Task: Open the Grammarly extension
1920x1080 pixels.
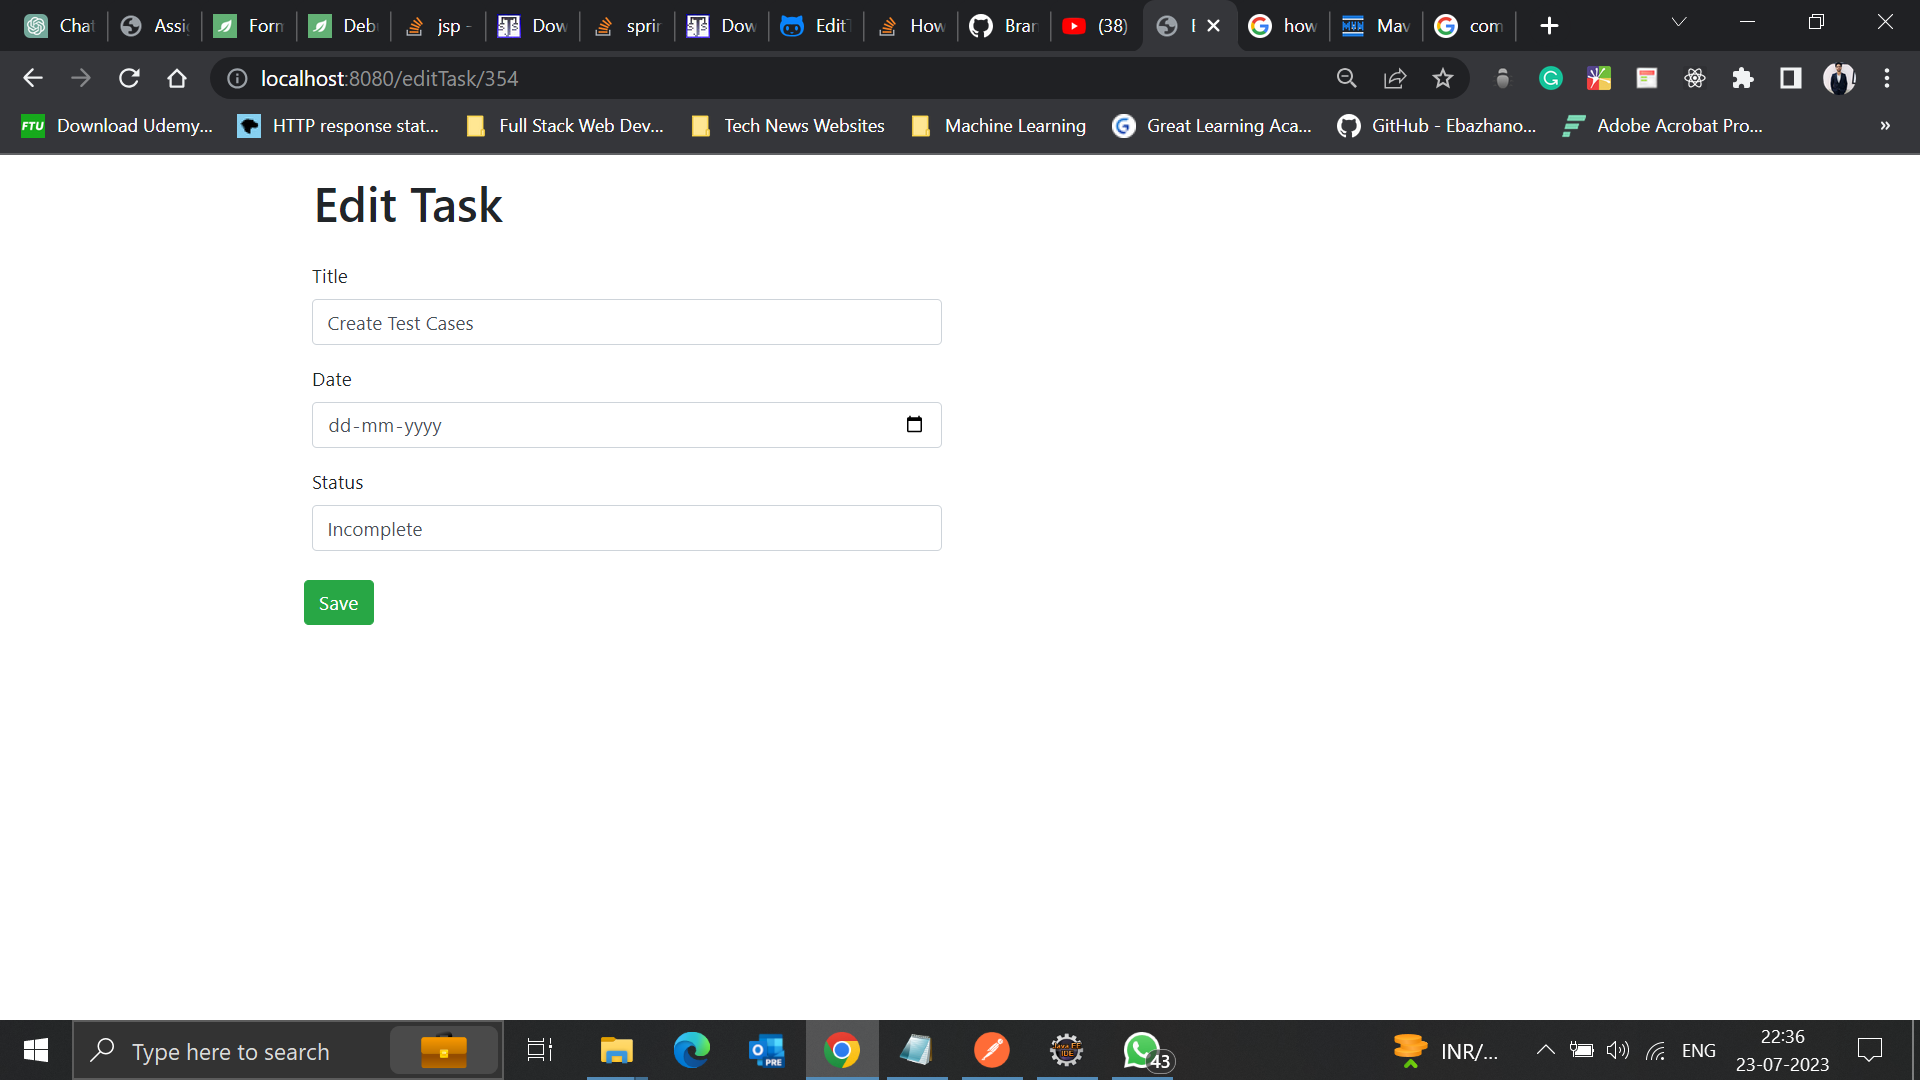Action: 1551,78
